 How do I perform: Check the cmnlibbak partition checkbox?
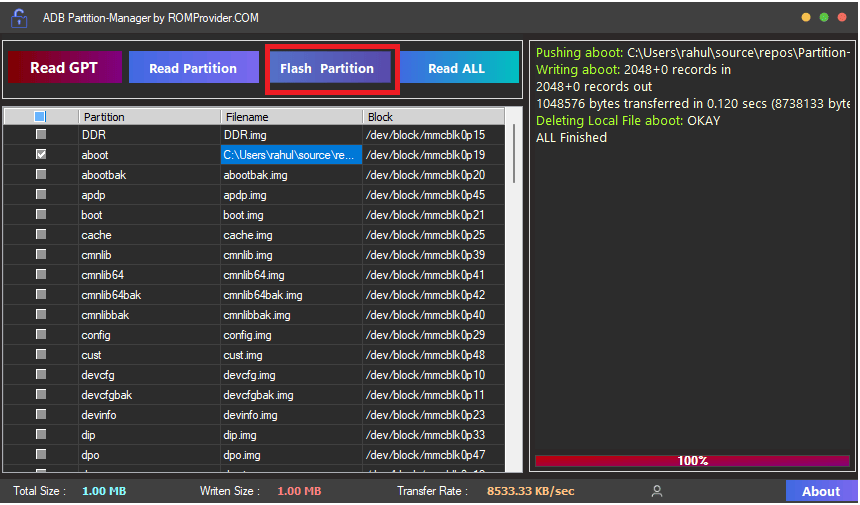(x=41, y=314)
